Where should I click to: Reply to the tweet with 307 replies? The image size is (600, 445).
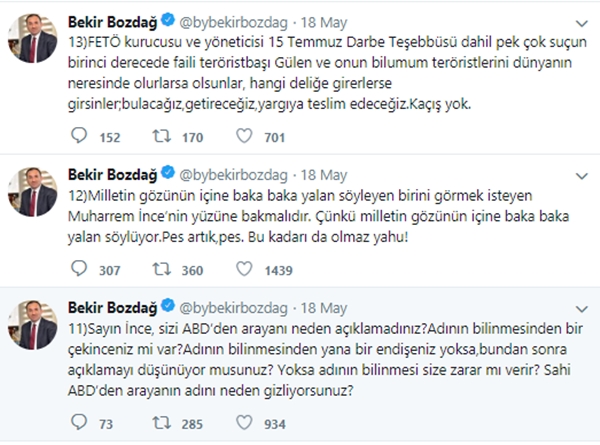coord(85,268)
